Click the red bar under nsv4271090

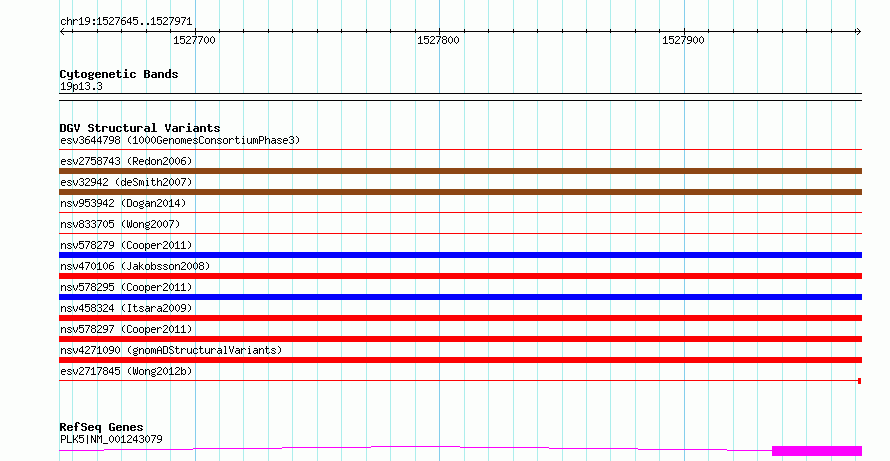460,360
